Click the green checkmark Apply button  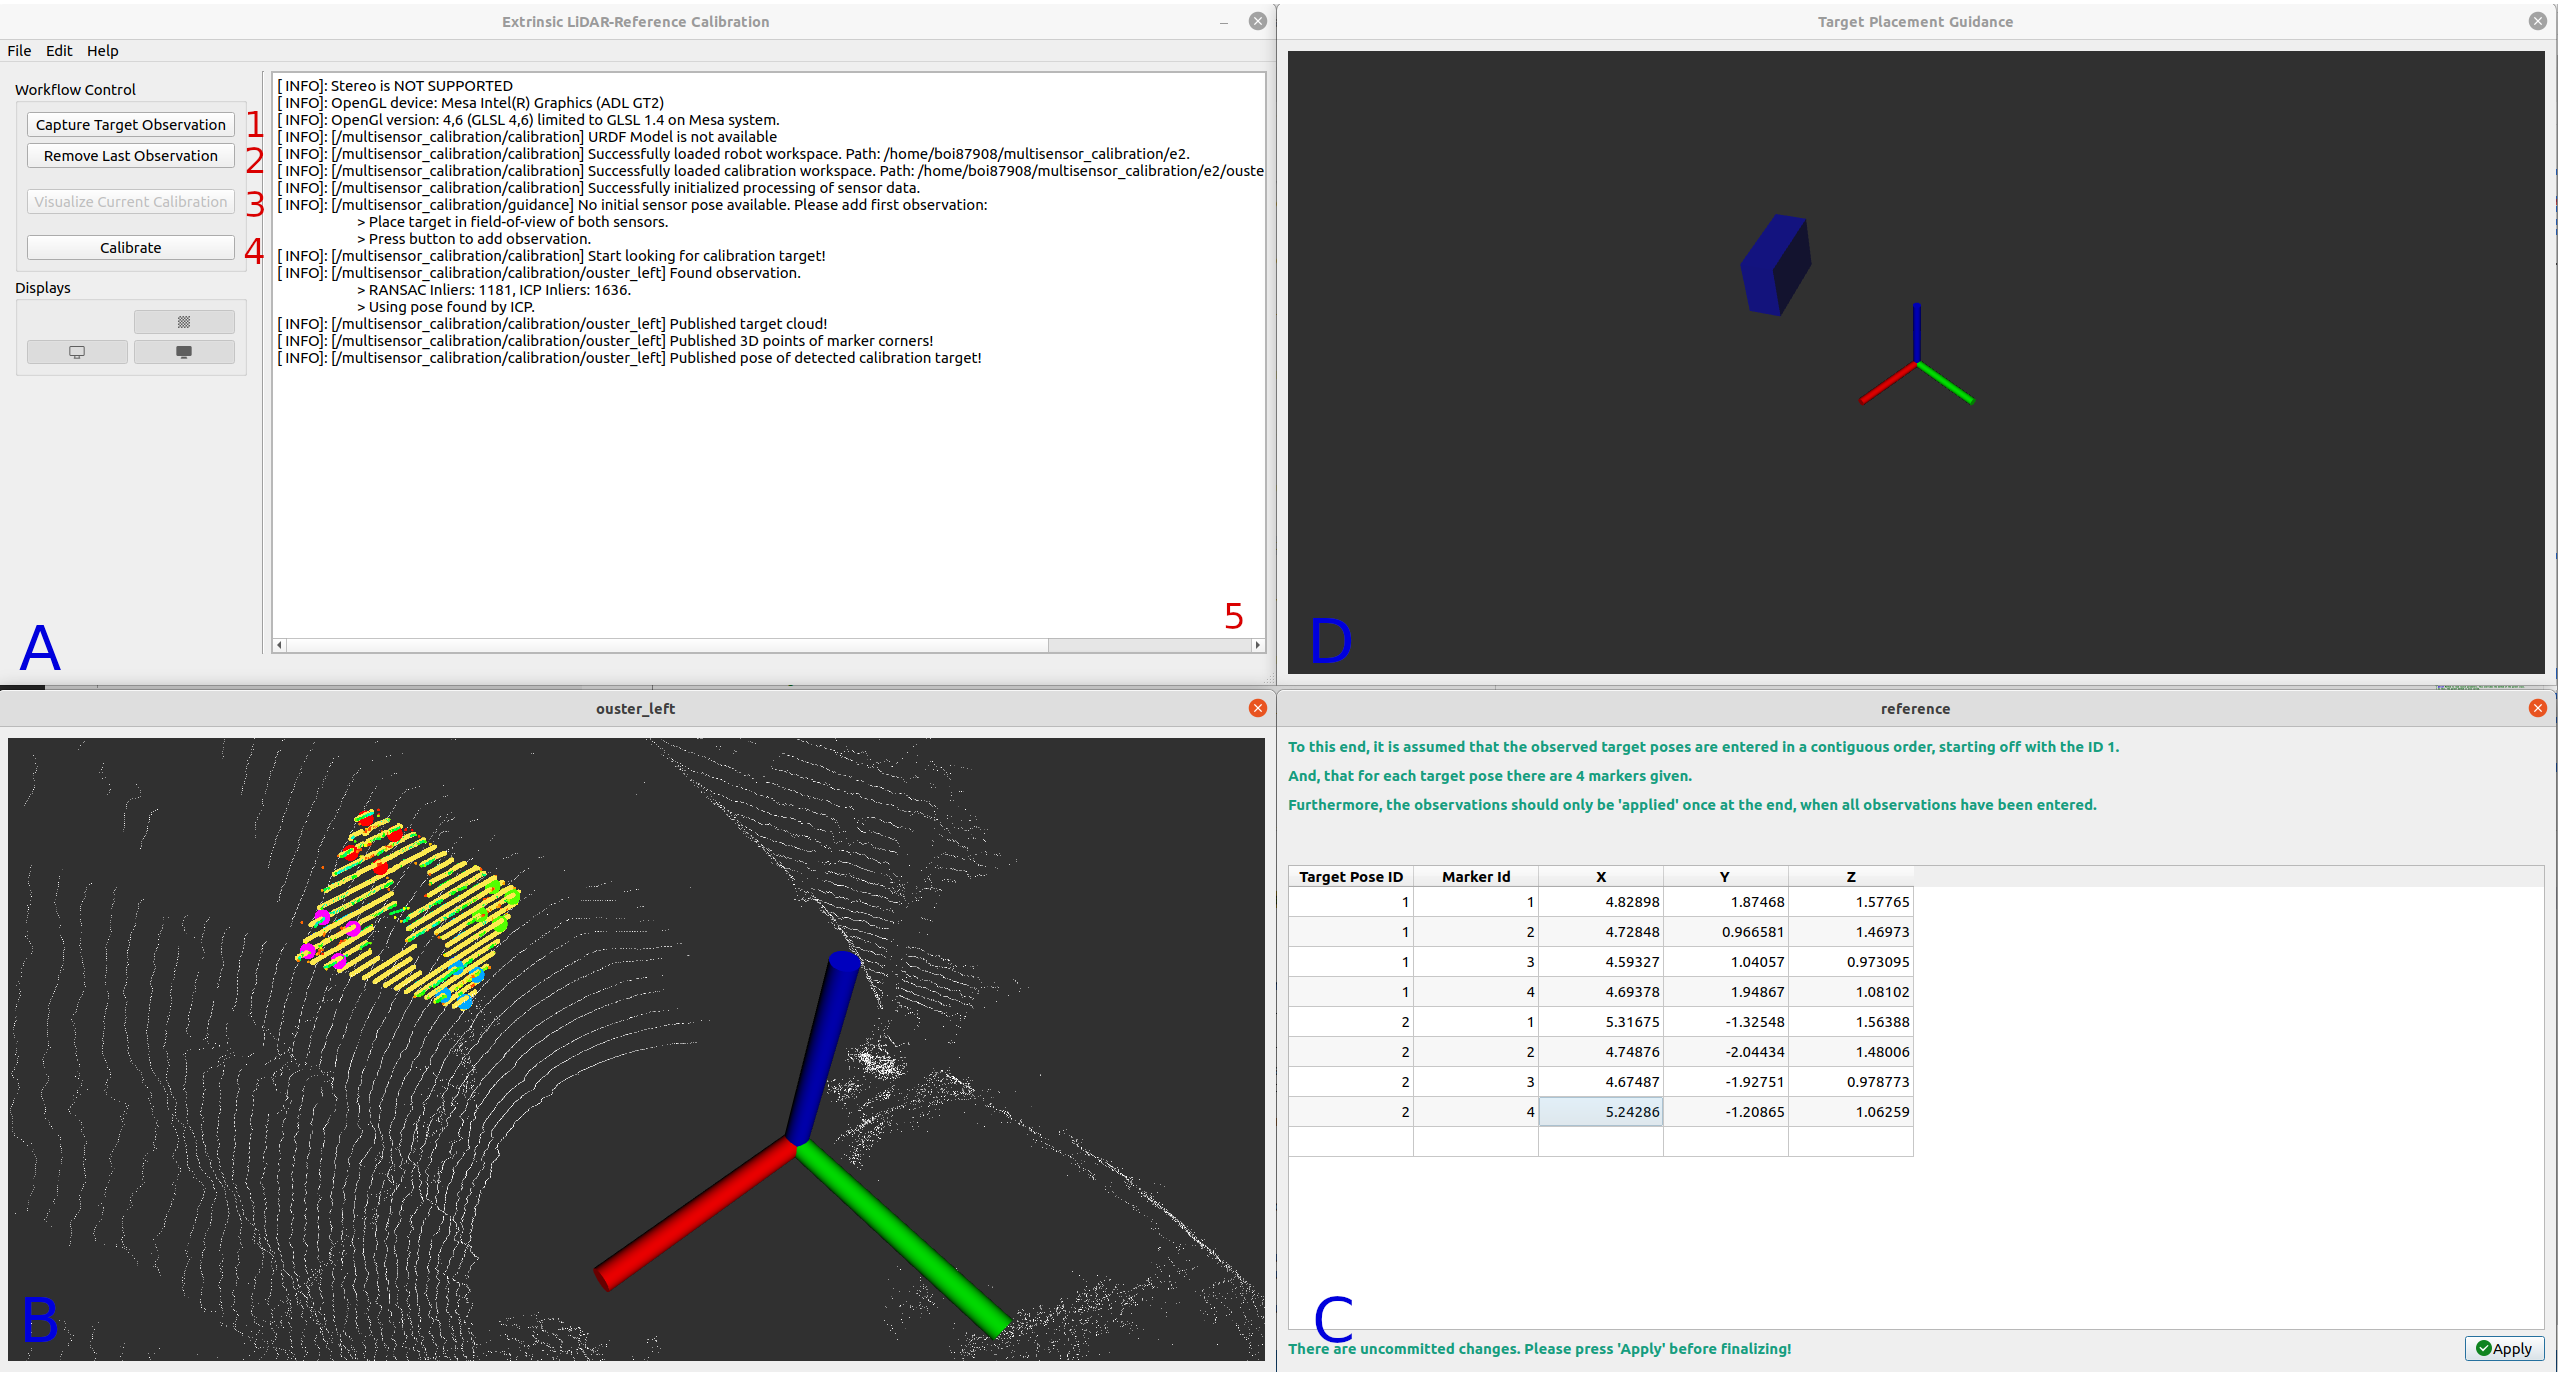click(x=2503, y=1348)
